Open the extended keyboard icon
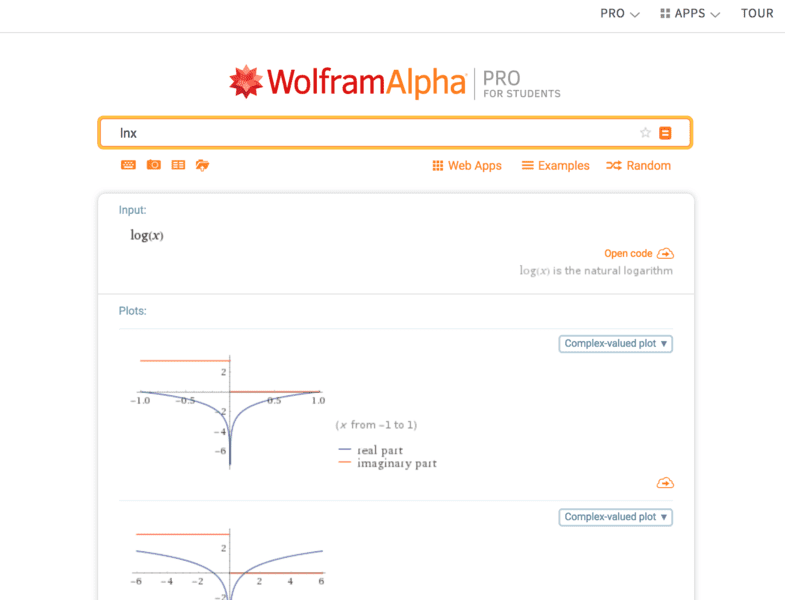Image resolution: width=785 pixels, height=600 pixels. [128, 165]
